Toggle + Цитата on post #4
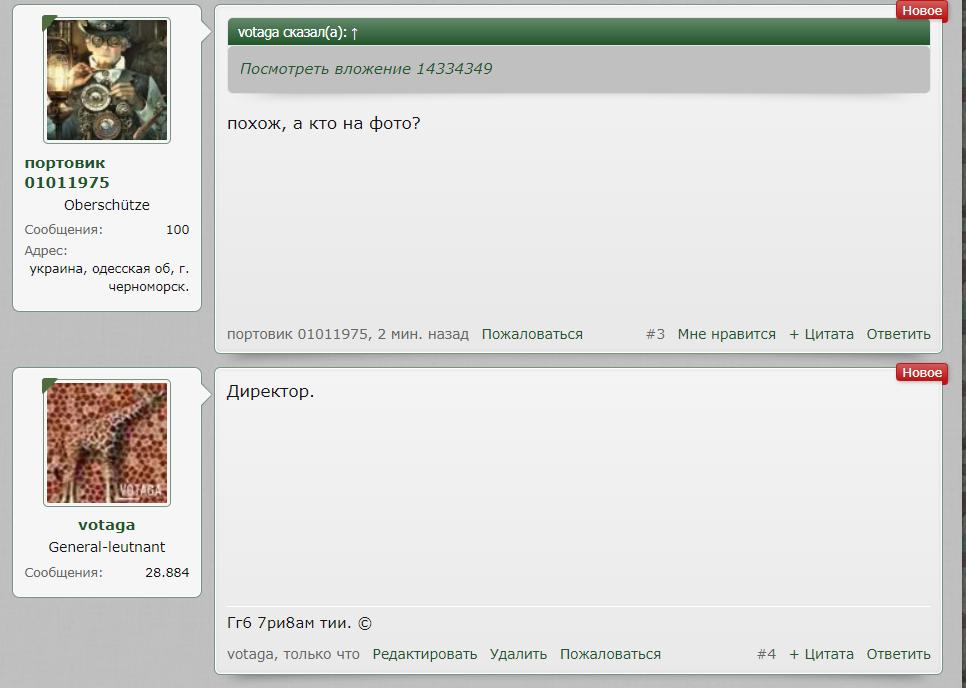This screenshot has width=966, height=688. coord(821,654)
